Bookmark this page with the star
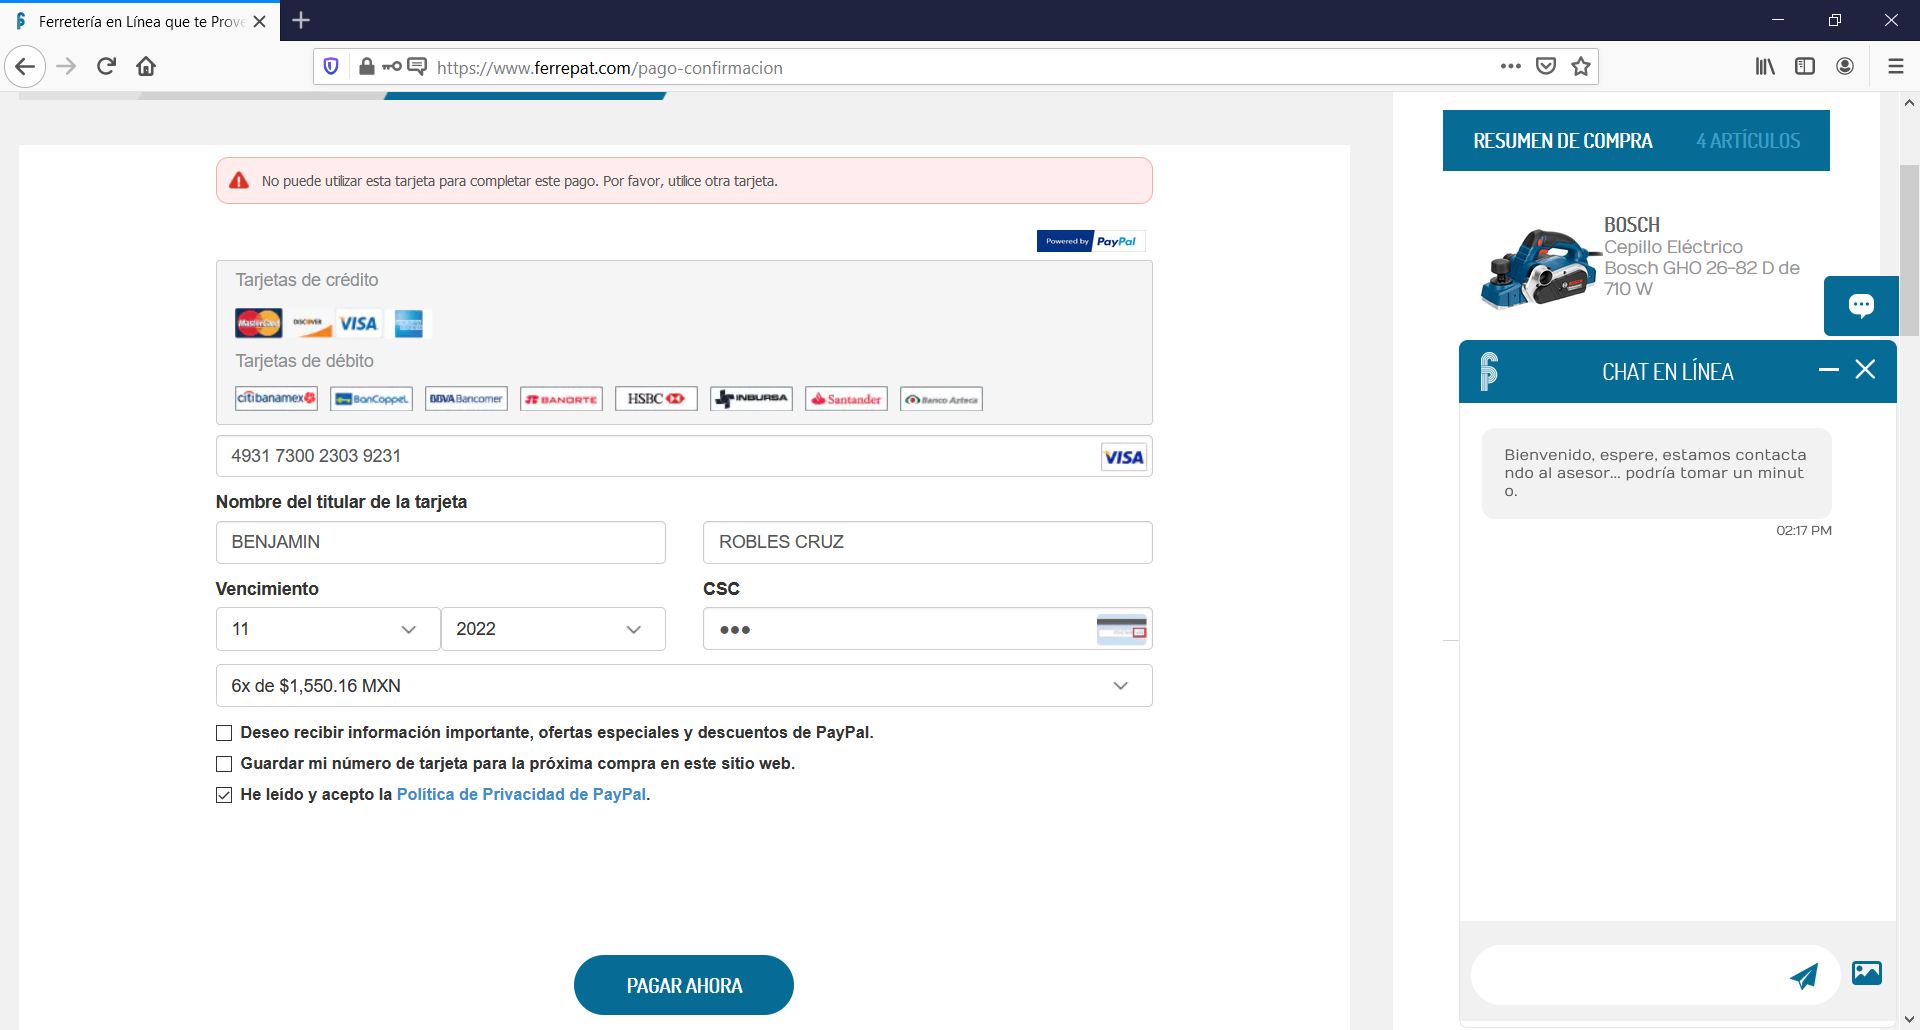Image resolution: width=1920 pixels, height=1030 pixels. (x=1581, y=67)
